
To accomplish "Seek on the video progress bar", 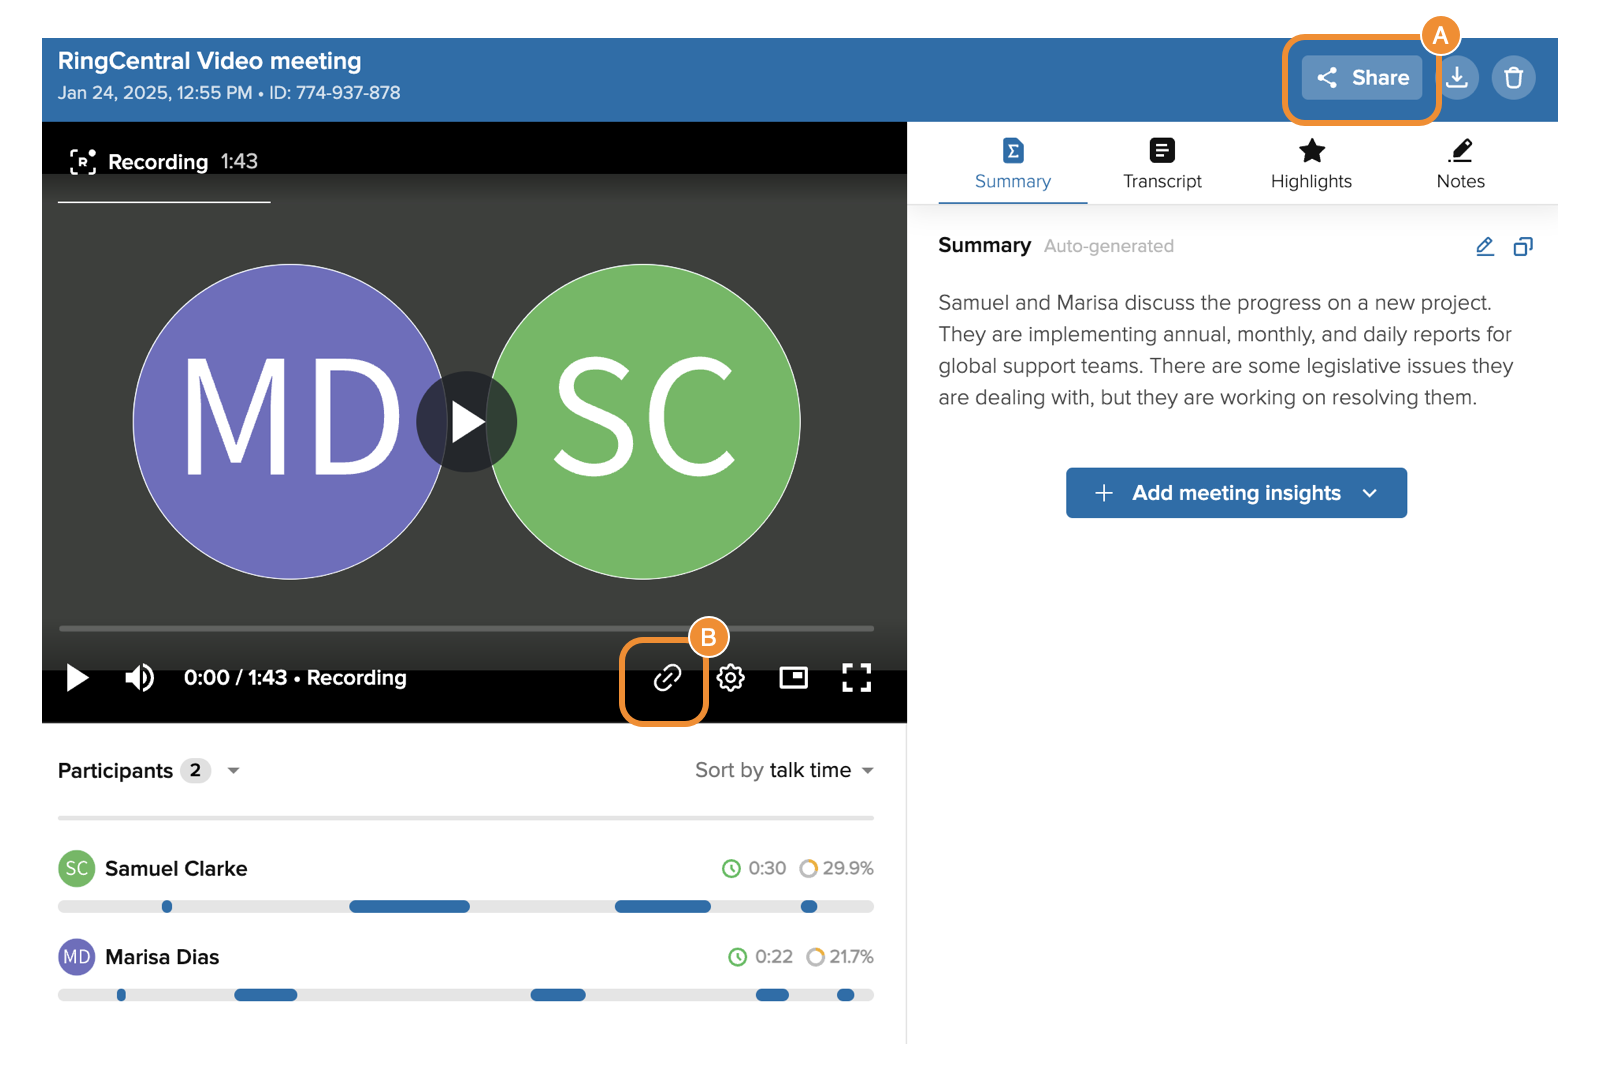I will tap(466, 628).
